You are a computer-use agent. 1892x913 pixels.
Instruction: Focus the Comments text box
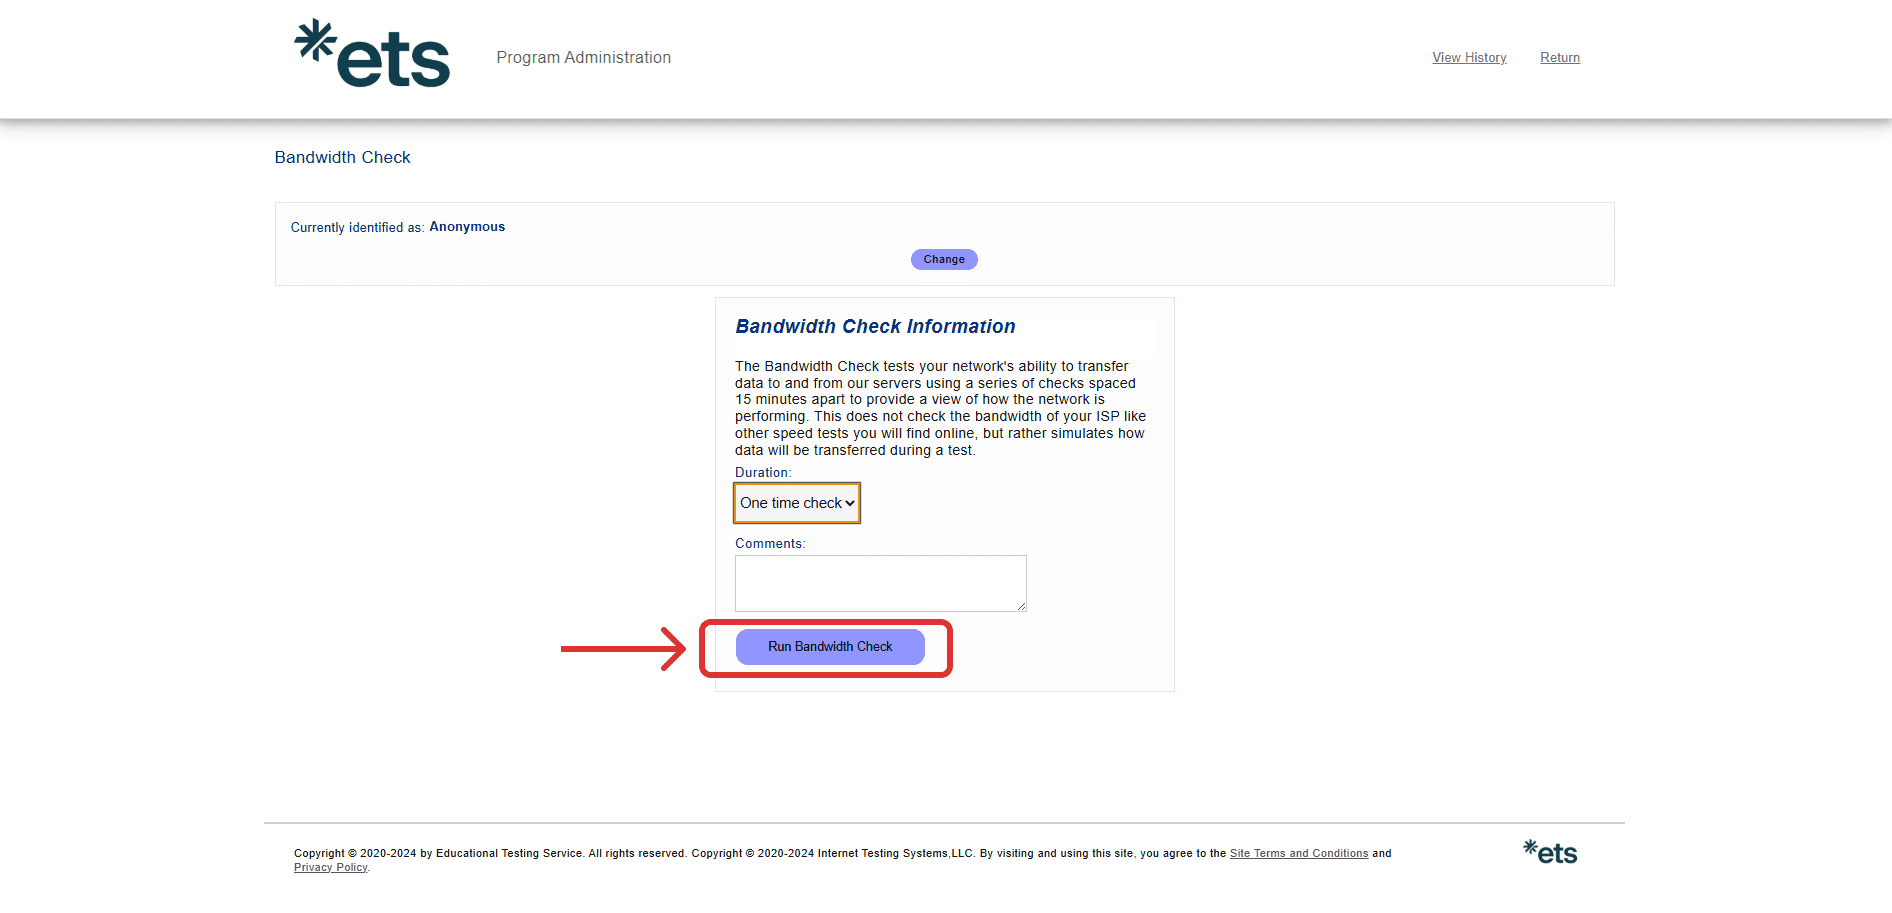(880, 583)
